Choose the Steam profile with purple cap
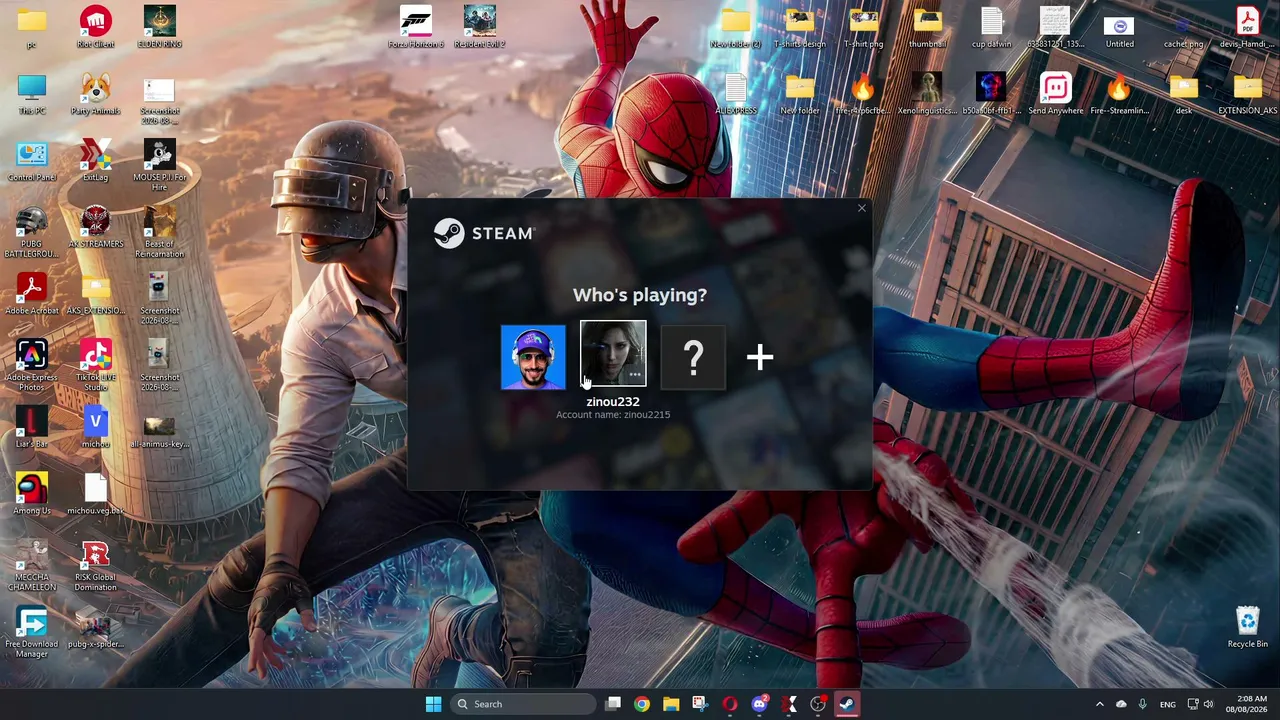The image size is (1280, 720). tap(533, 357)
